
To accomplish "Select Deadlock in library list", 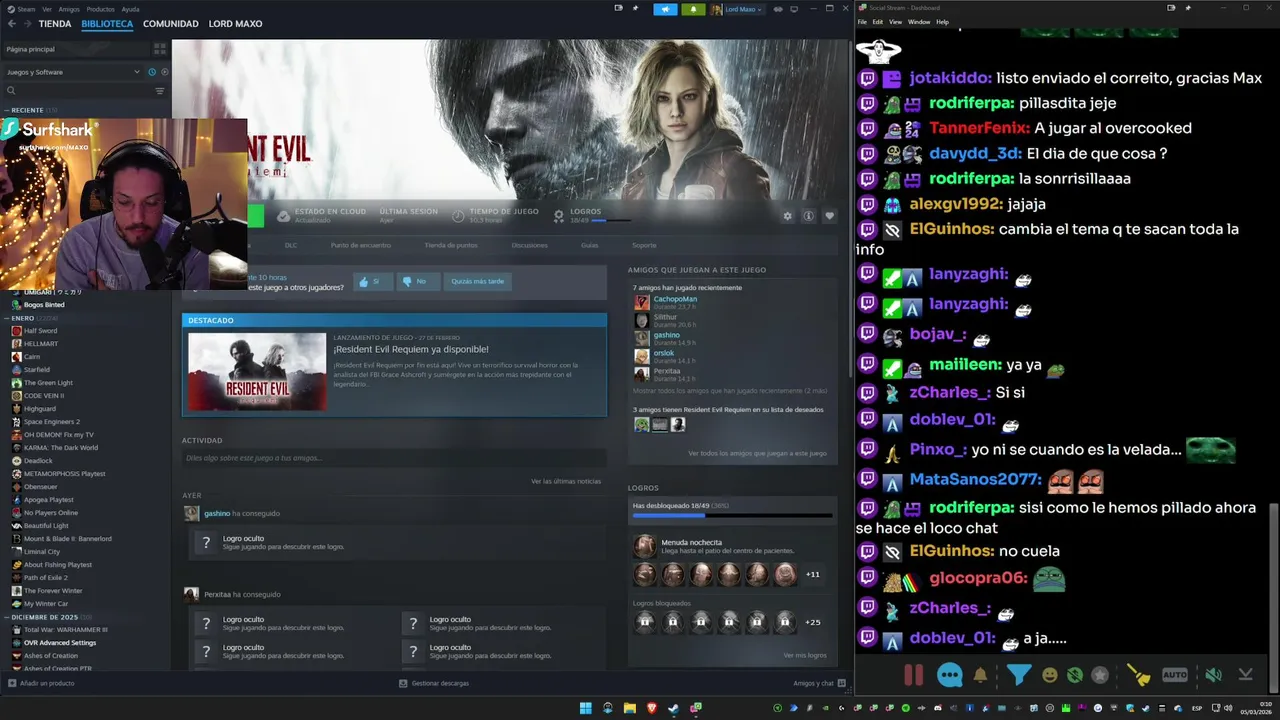I will pyautogui.click(x=37, y=461).
